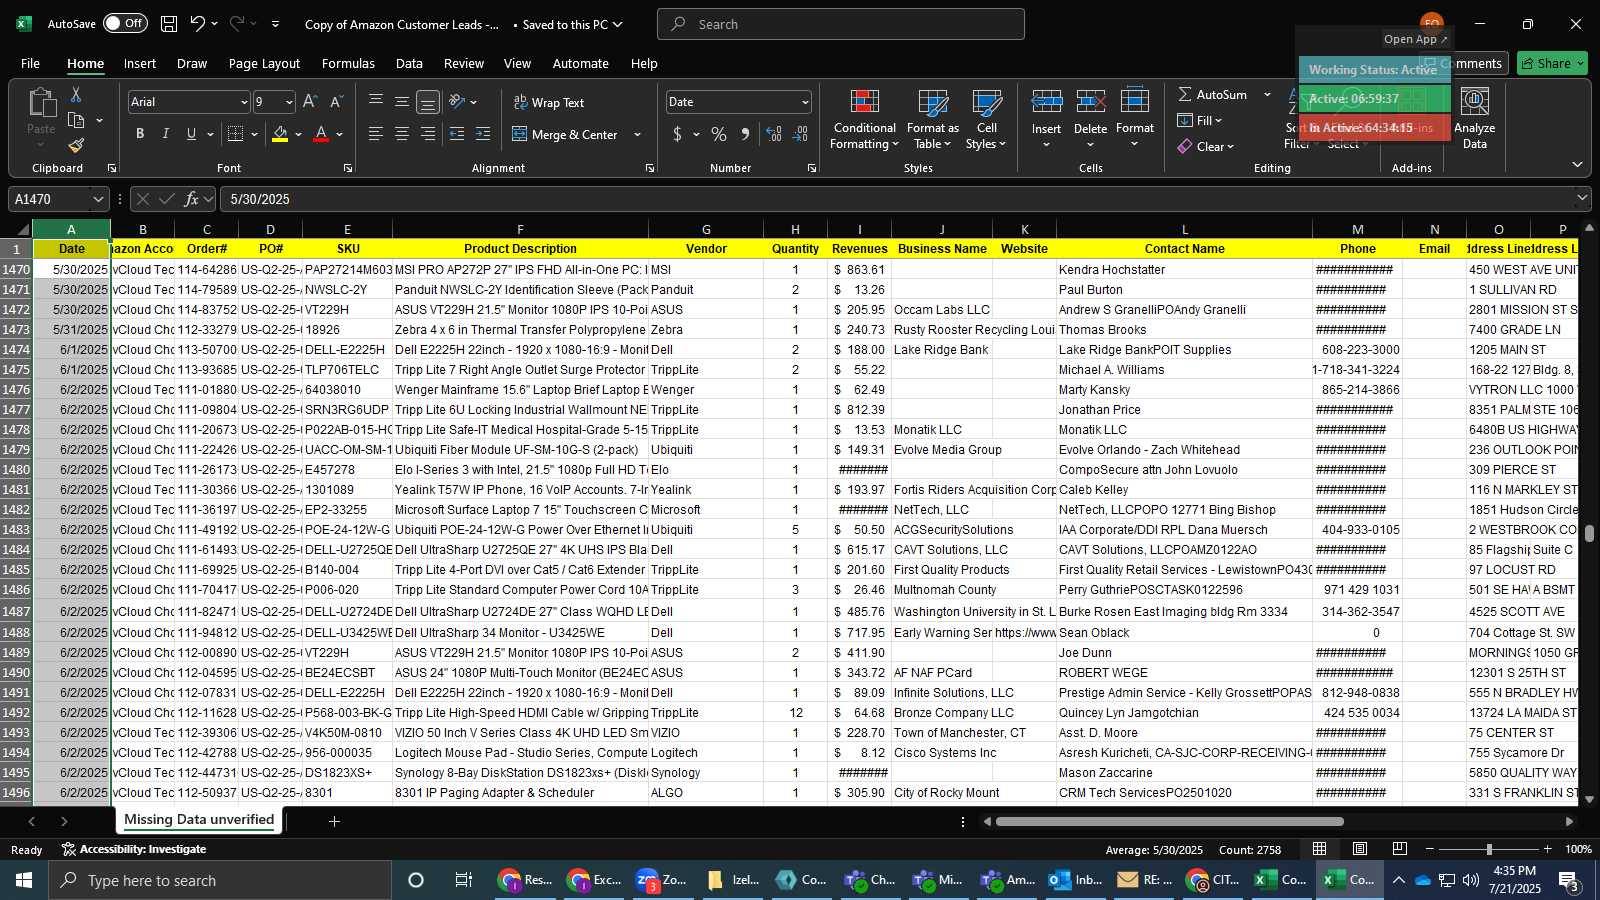Open the Name Box dropdown arrow
The width and height of the screenshot is (1600, 900).
(98, 199)
